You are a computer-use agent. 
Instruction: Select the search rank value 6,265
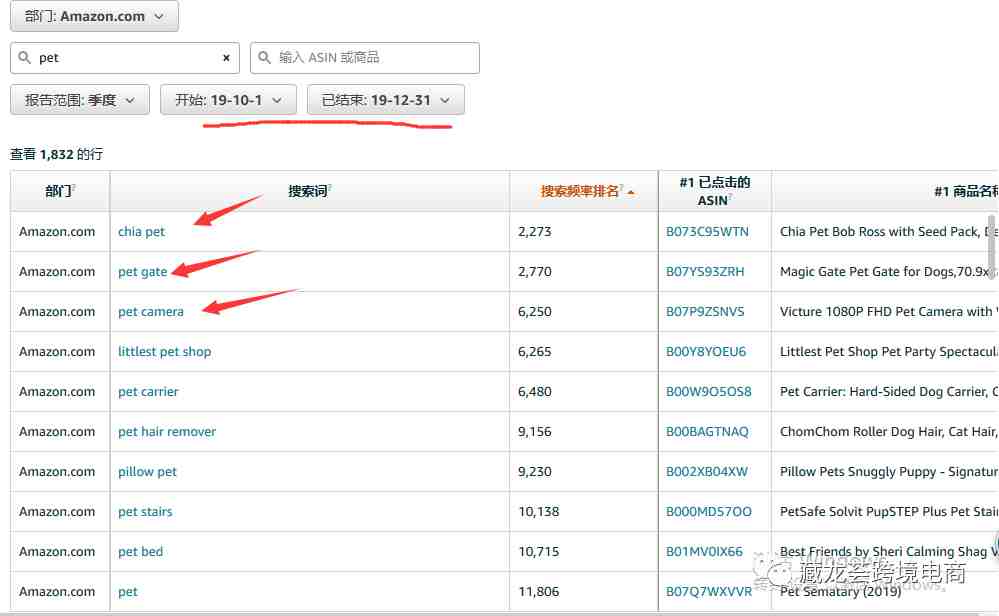click(535, 352)
